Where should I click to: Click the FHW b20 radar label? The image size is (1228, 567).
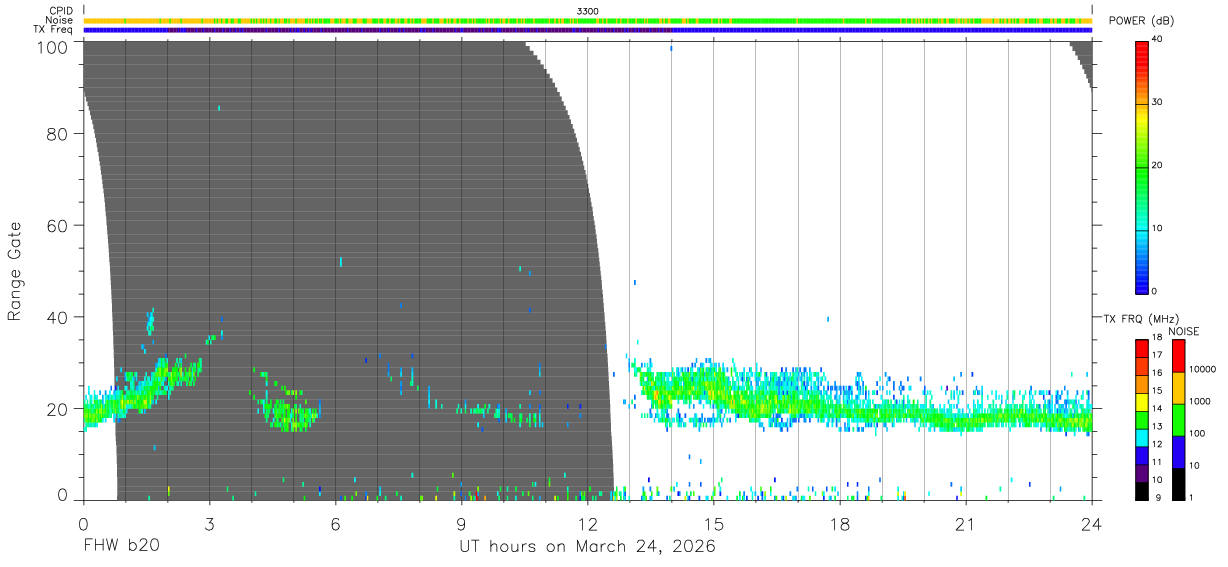click(x=121, y=546)
